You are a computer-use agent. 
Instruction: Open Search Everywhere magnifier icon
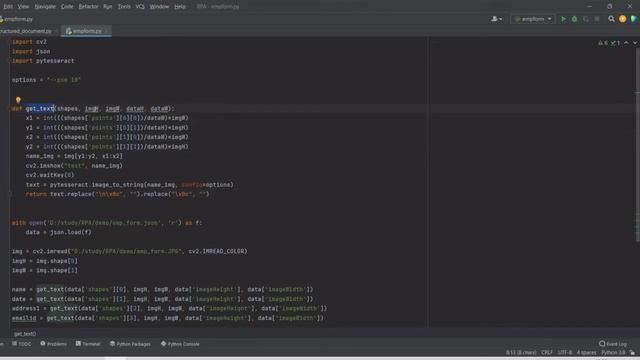(x=611, y=19)
